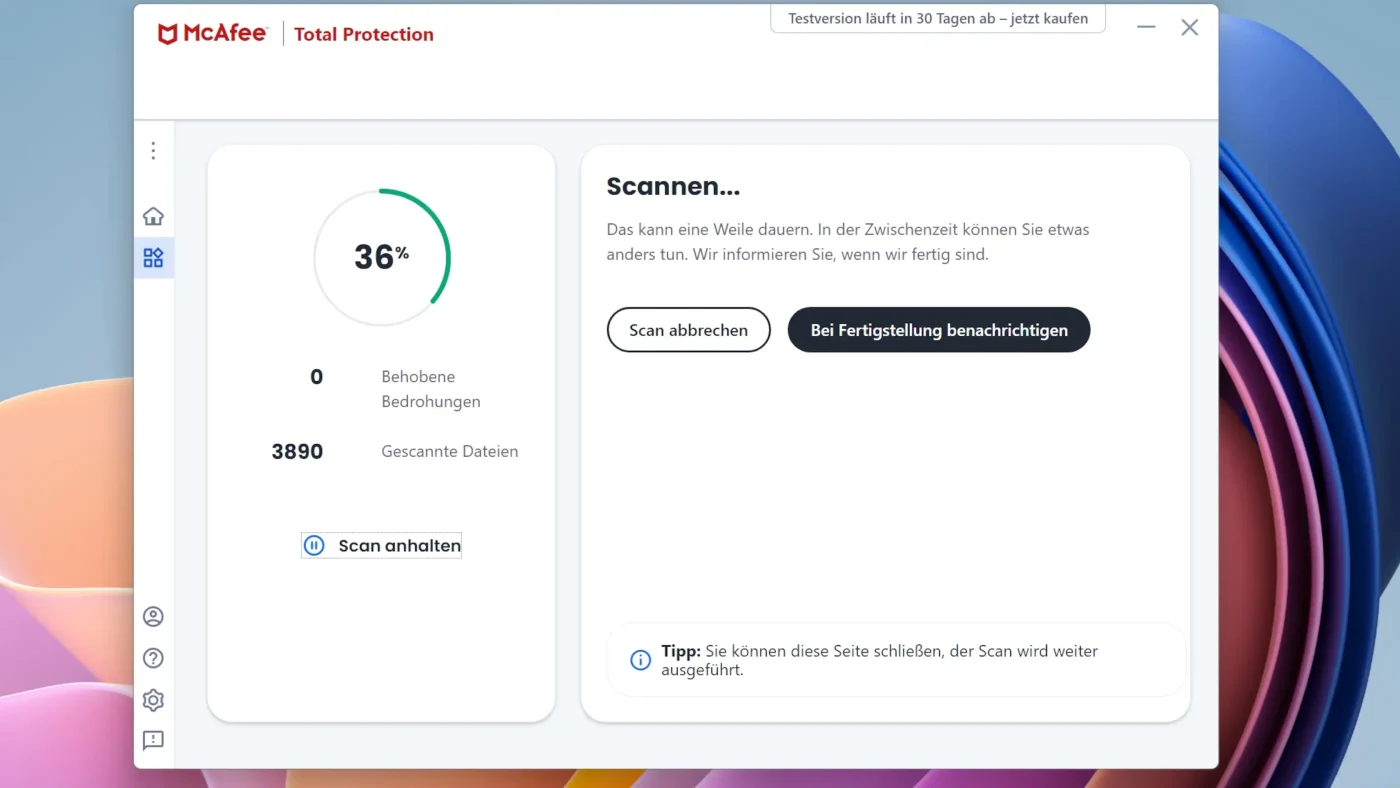Click the Gescannte Dateien label

click(450, 451)
